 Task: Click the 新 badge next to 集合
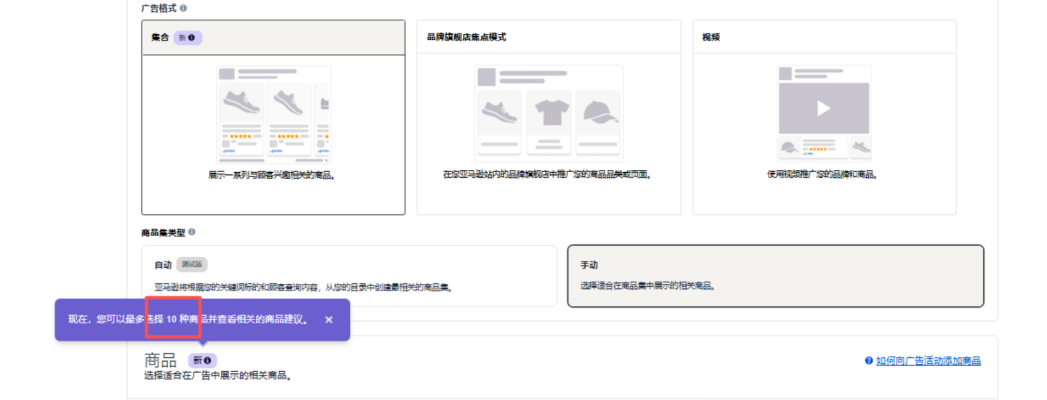point(188,38)
